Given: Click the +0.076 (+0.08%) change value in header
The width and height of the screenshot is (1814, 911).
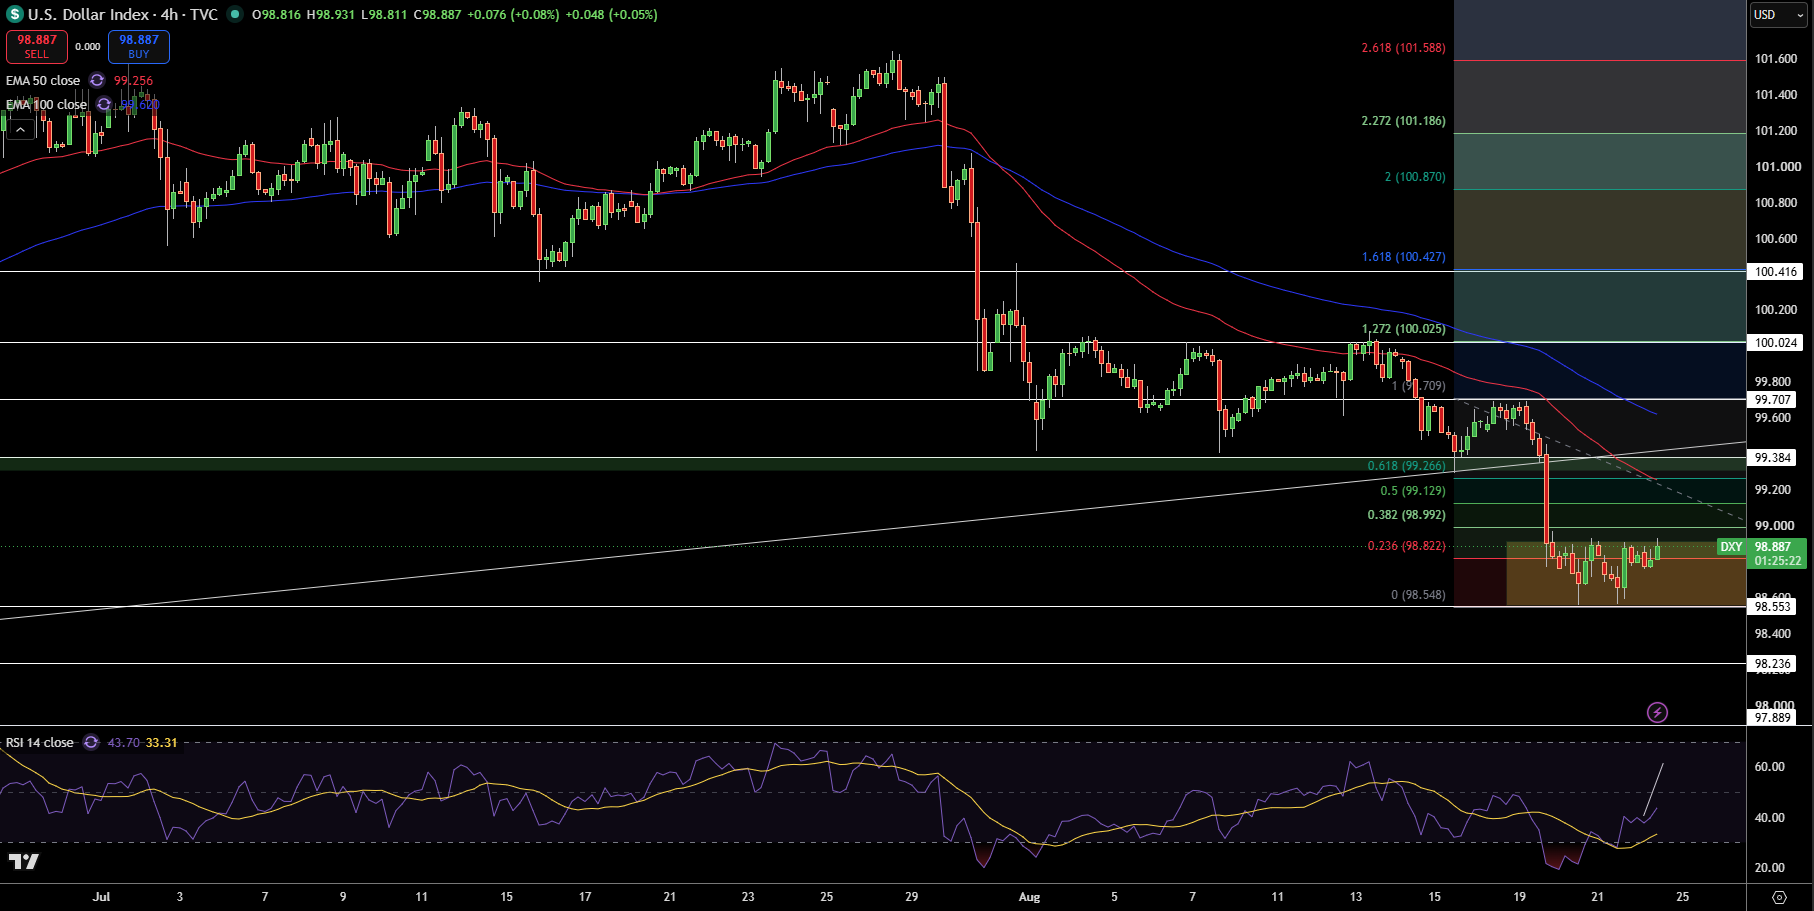Looking at the screenshot, I should (513, 14).
